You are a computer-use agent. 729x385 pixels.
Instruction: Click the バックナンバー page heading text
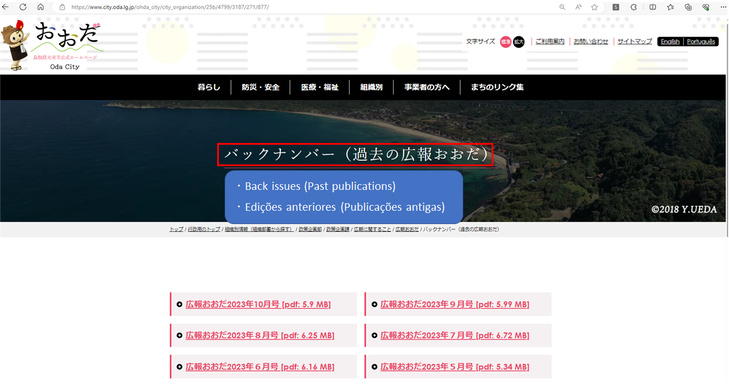click(355, 154)
